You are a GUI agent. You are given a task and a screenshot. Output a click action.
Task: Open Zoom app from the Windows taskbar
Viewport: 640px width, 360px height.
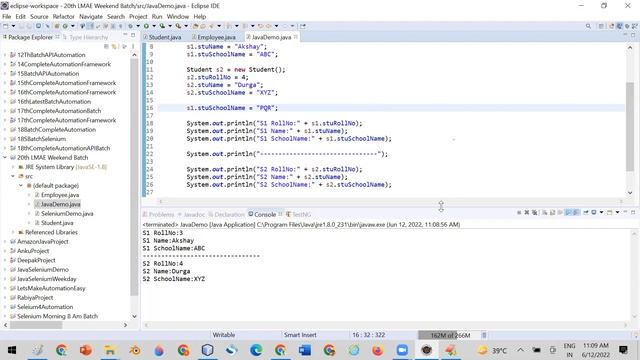point(402,350)
